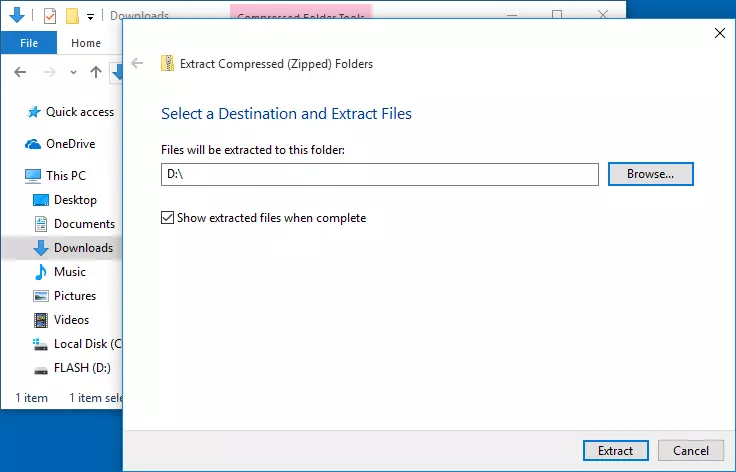This screenshot has width=736, height=472.
Task: Open the Customize Quick Access Toolbar dropdown
Action: [90, 17]
